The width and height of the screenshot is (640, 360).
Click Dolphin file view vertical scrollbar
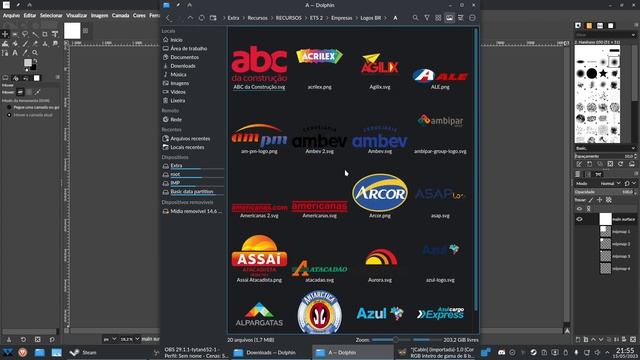(x=476, y=169)
